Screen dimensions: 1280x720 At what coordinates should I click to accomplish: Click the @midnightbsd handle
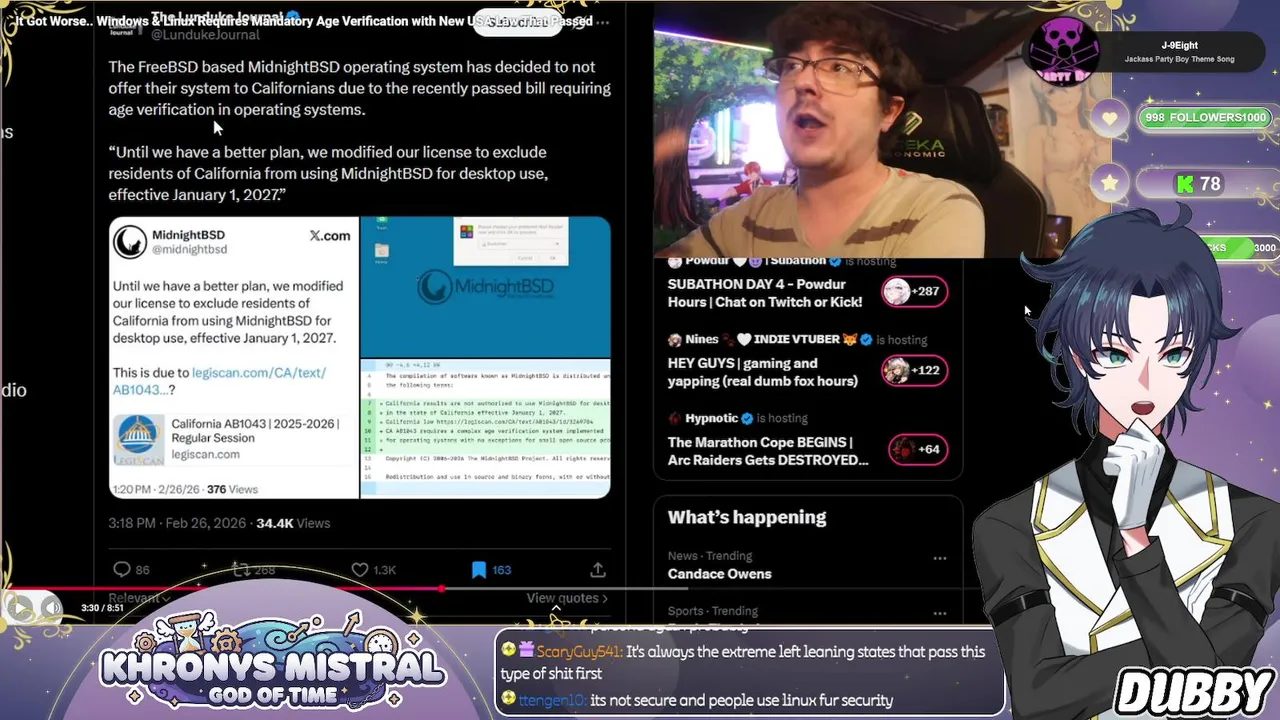point(189,249)
